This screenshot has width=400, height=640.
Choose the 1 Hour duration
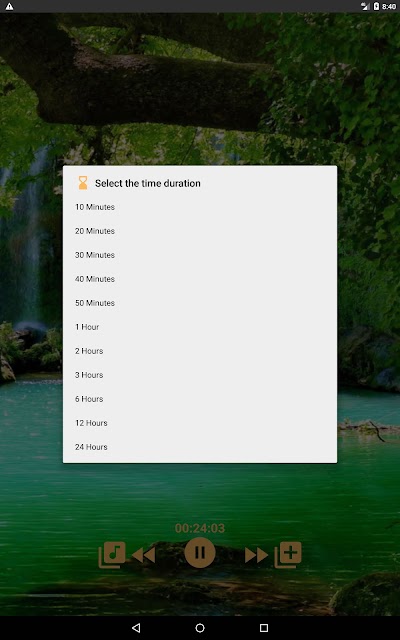pyautogui.click(x=200, y=327)
